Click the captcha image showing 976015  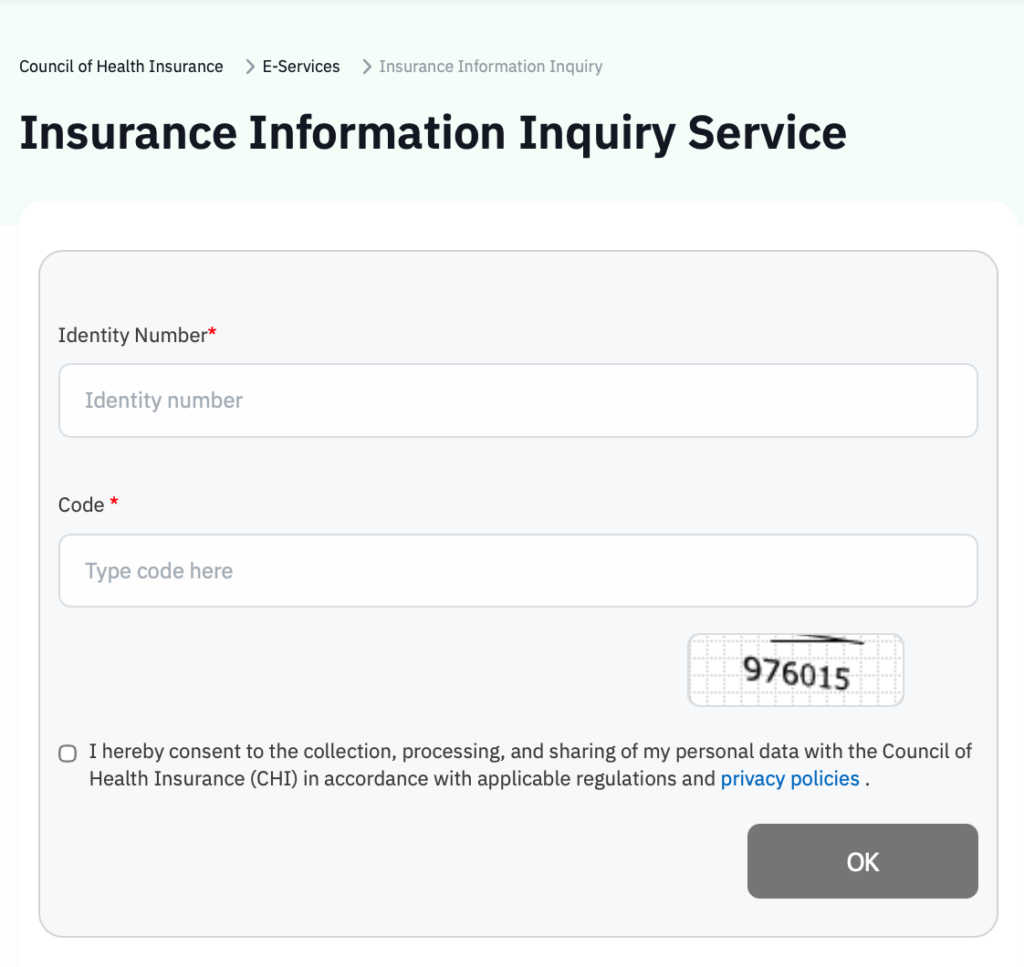[795, 670]
